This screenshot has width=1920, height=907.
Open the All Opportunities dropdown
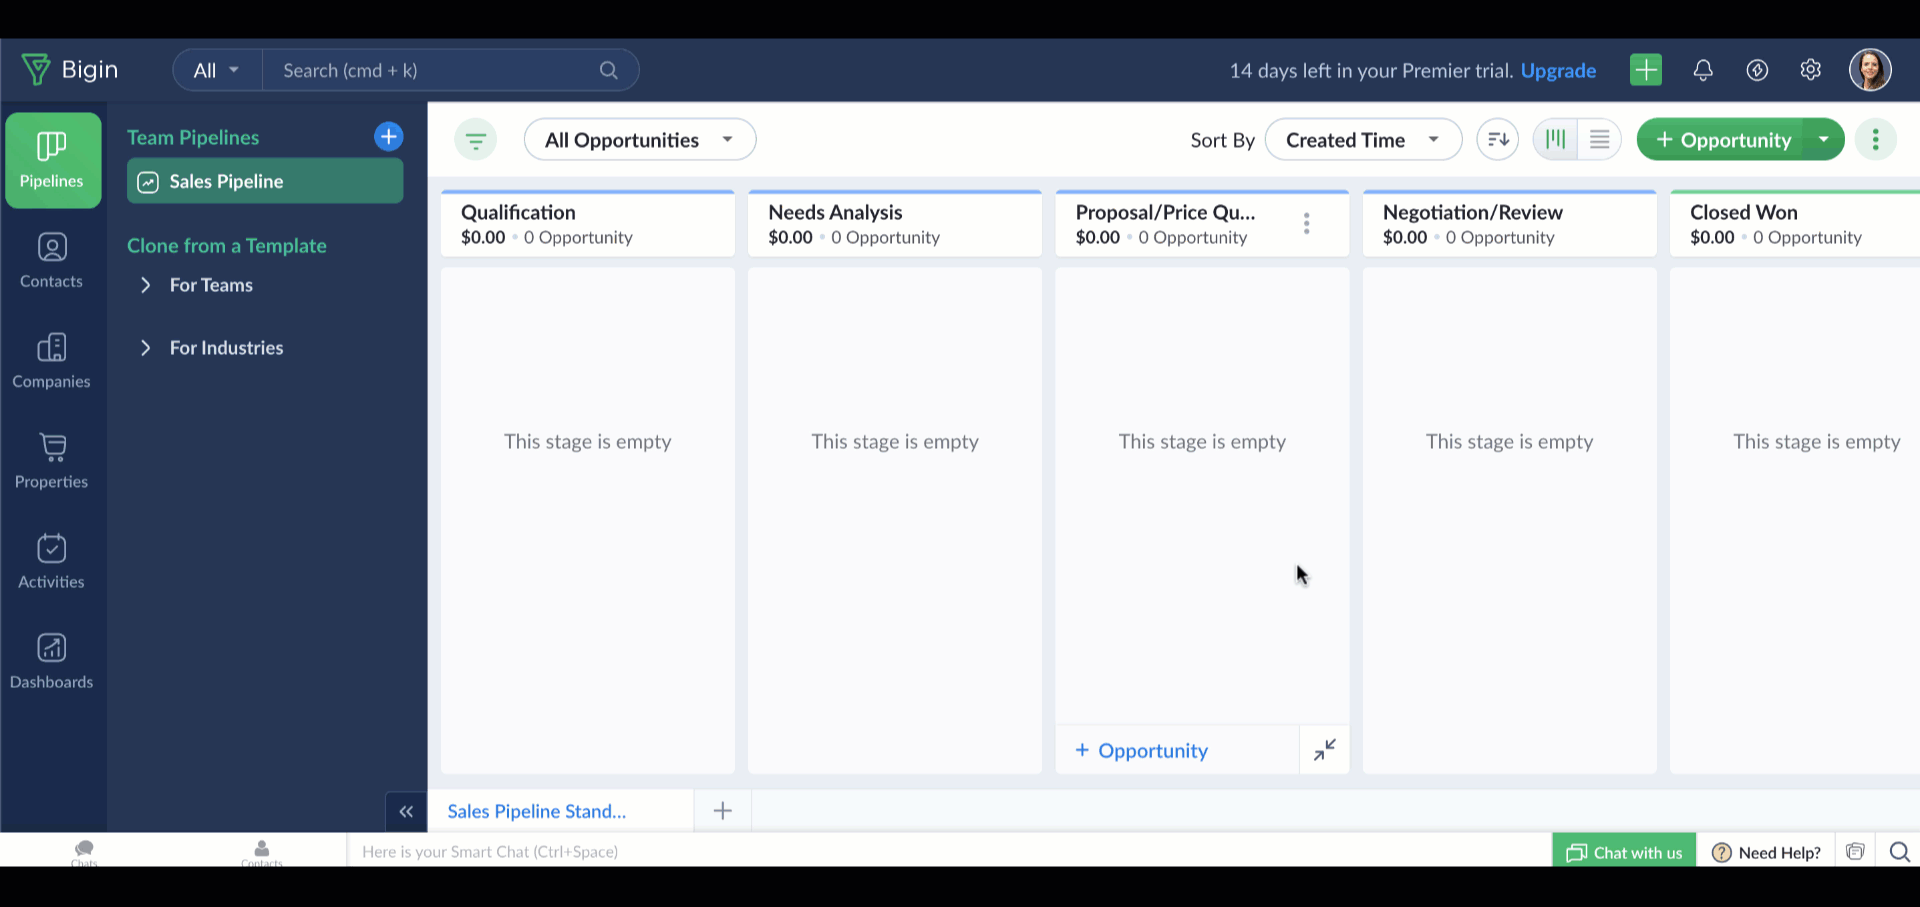640,140
